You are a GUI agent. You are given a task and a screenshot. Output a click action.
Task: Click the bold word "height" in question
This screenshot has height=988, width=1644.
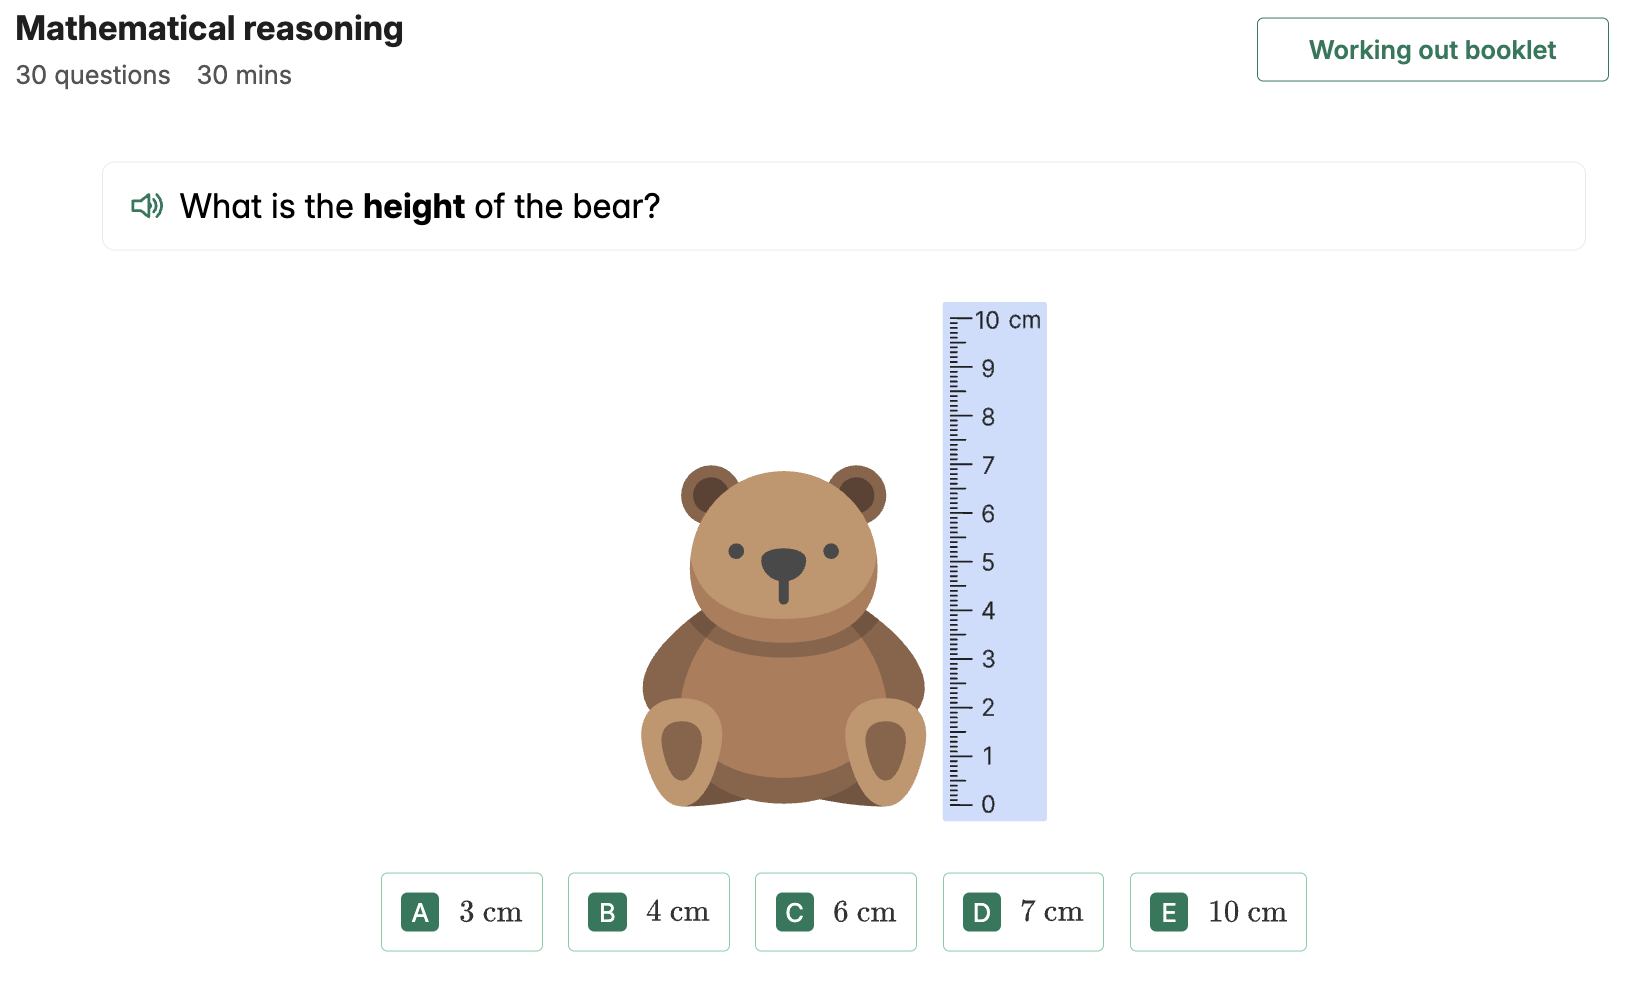413,206
